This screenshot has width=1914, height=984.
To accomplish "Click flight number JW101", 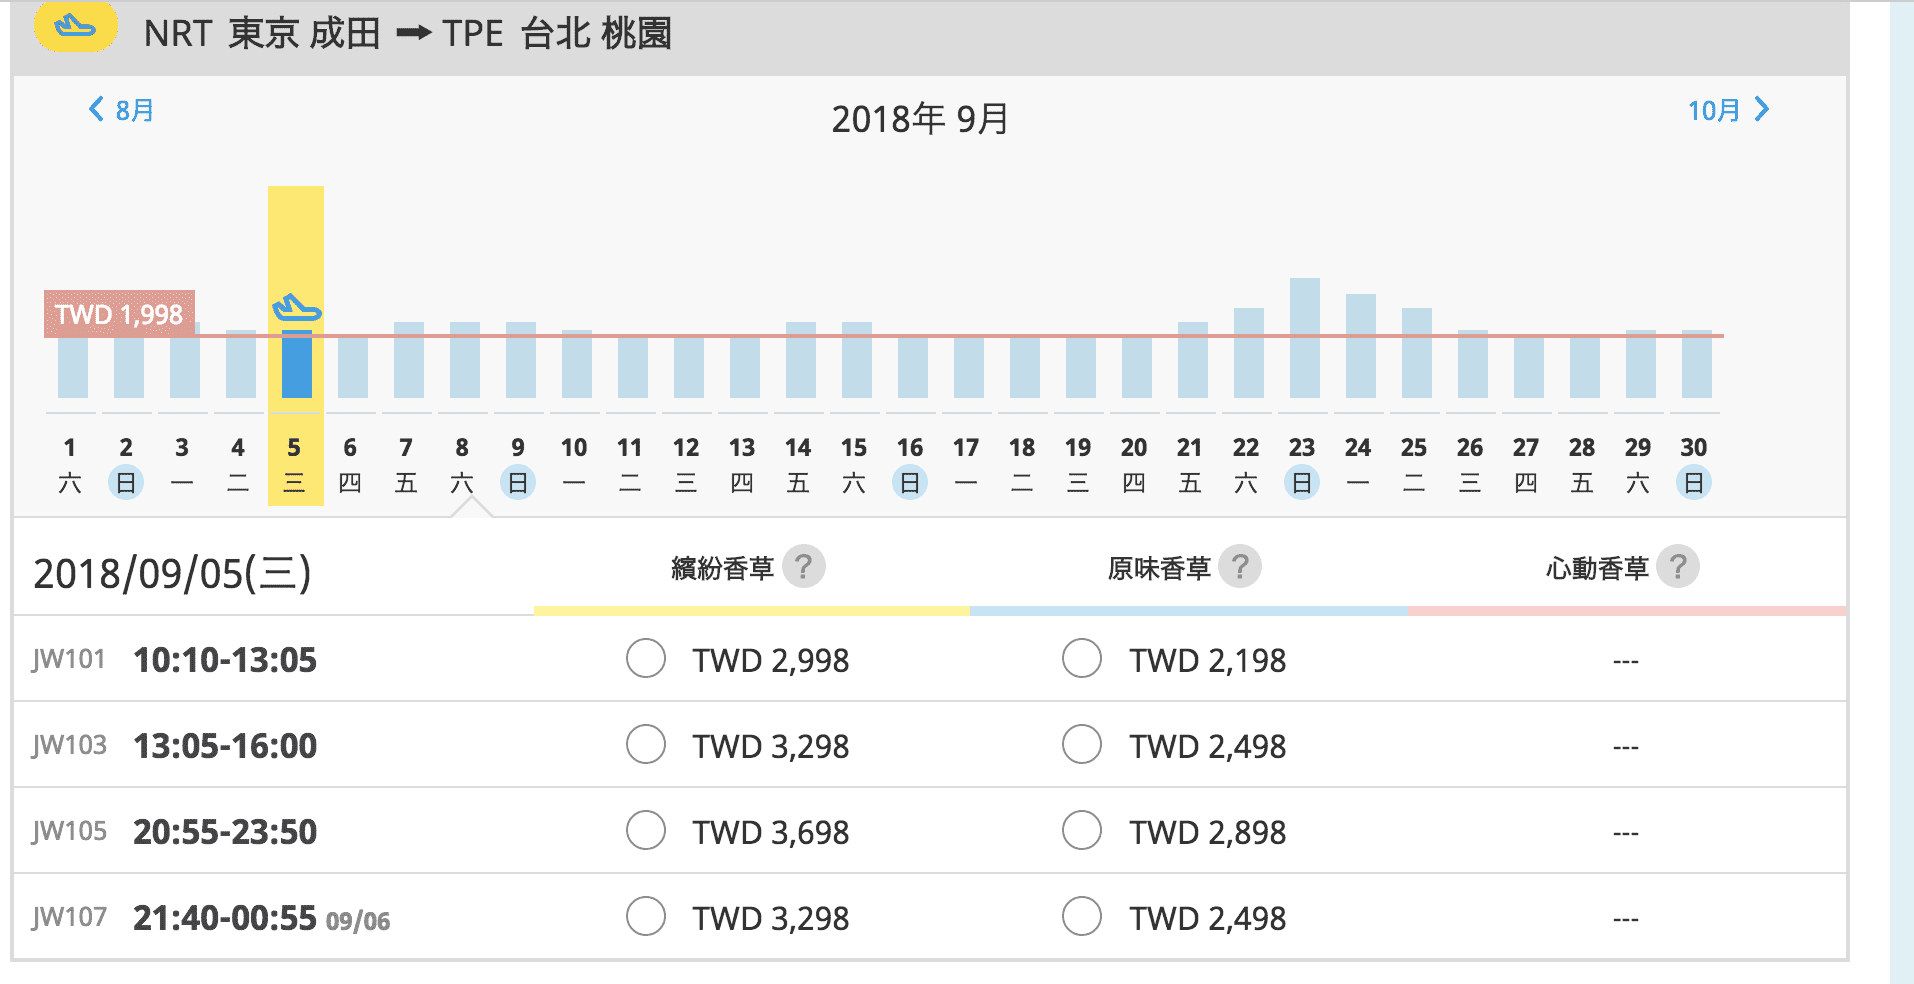I will [68, 659].
